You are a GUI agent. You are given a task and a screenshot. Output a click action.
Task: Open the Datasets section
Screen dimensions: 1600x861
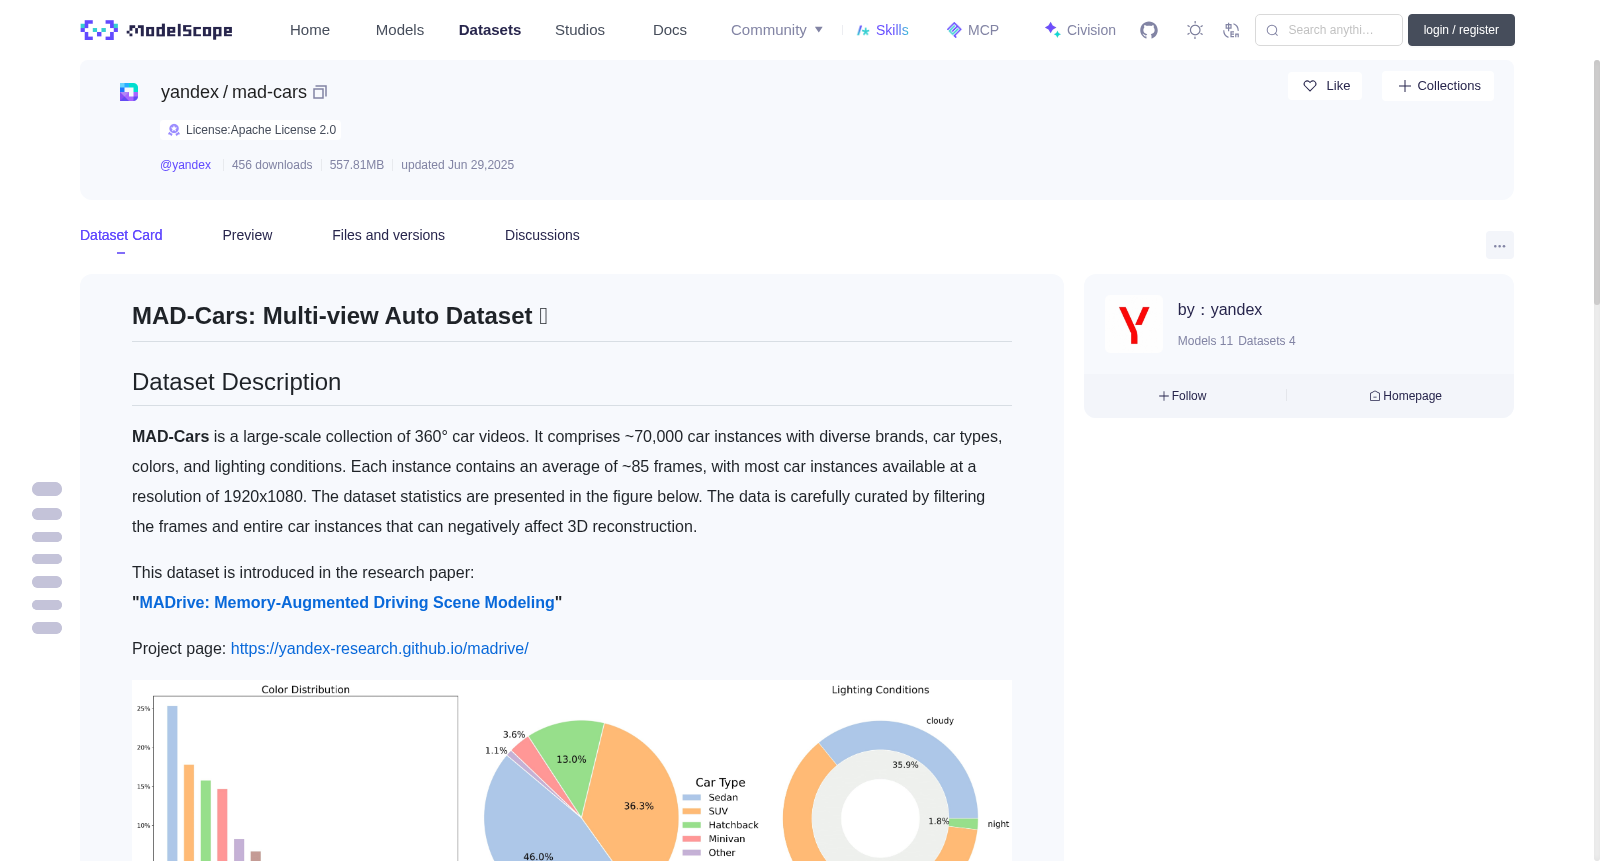pos(490,30)
